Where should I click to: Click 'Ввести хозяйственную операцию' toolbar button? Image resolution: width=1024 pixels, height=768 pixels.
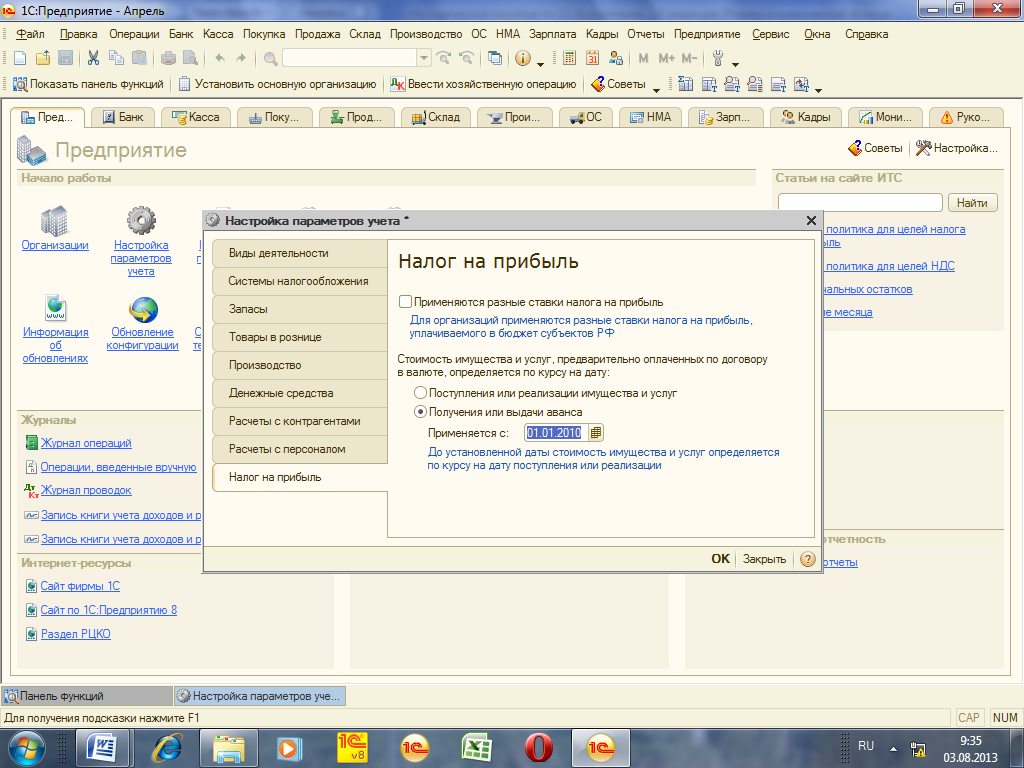point(483,84)
